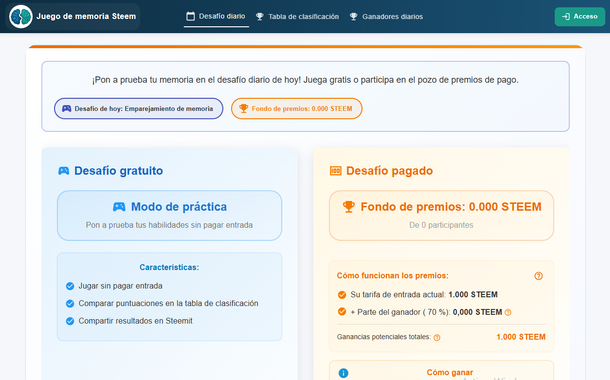This screenshot has width=610, height=380.
Task: Click the text De 0 participantes
Action: [x=441, y=225]
